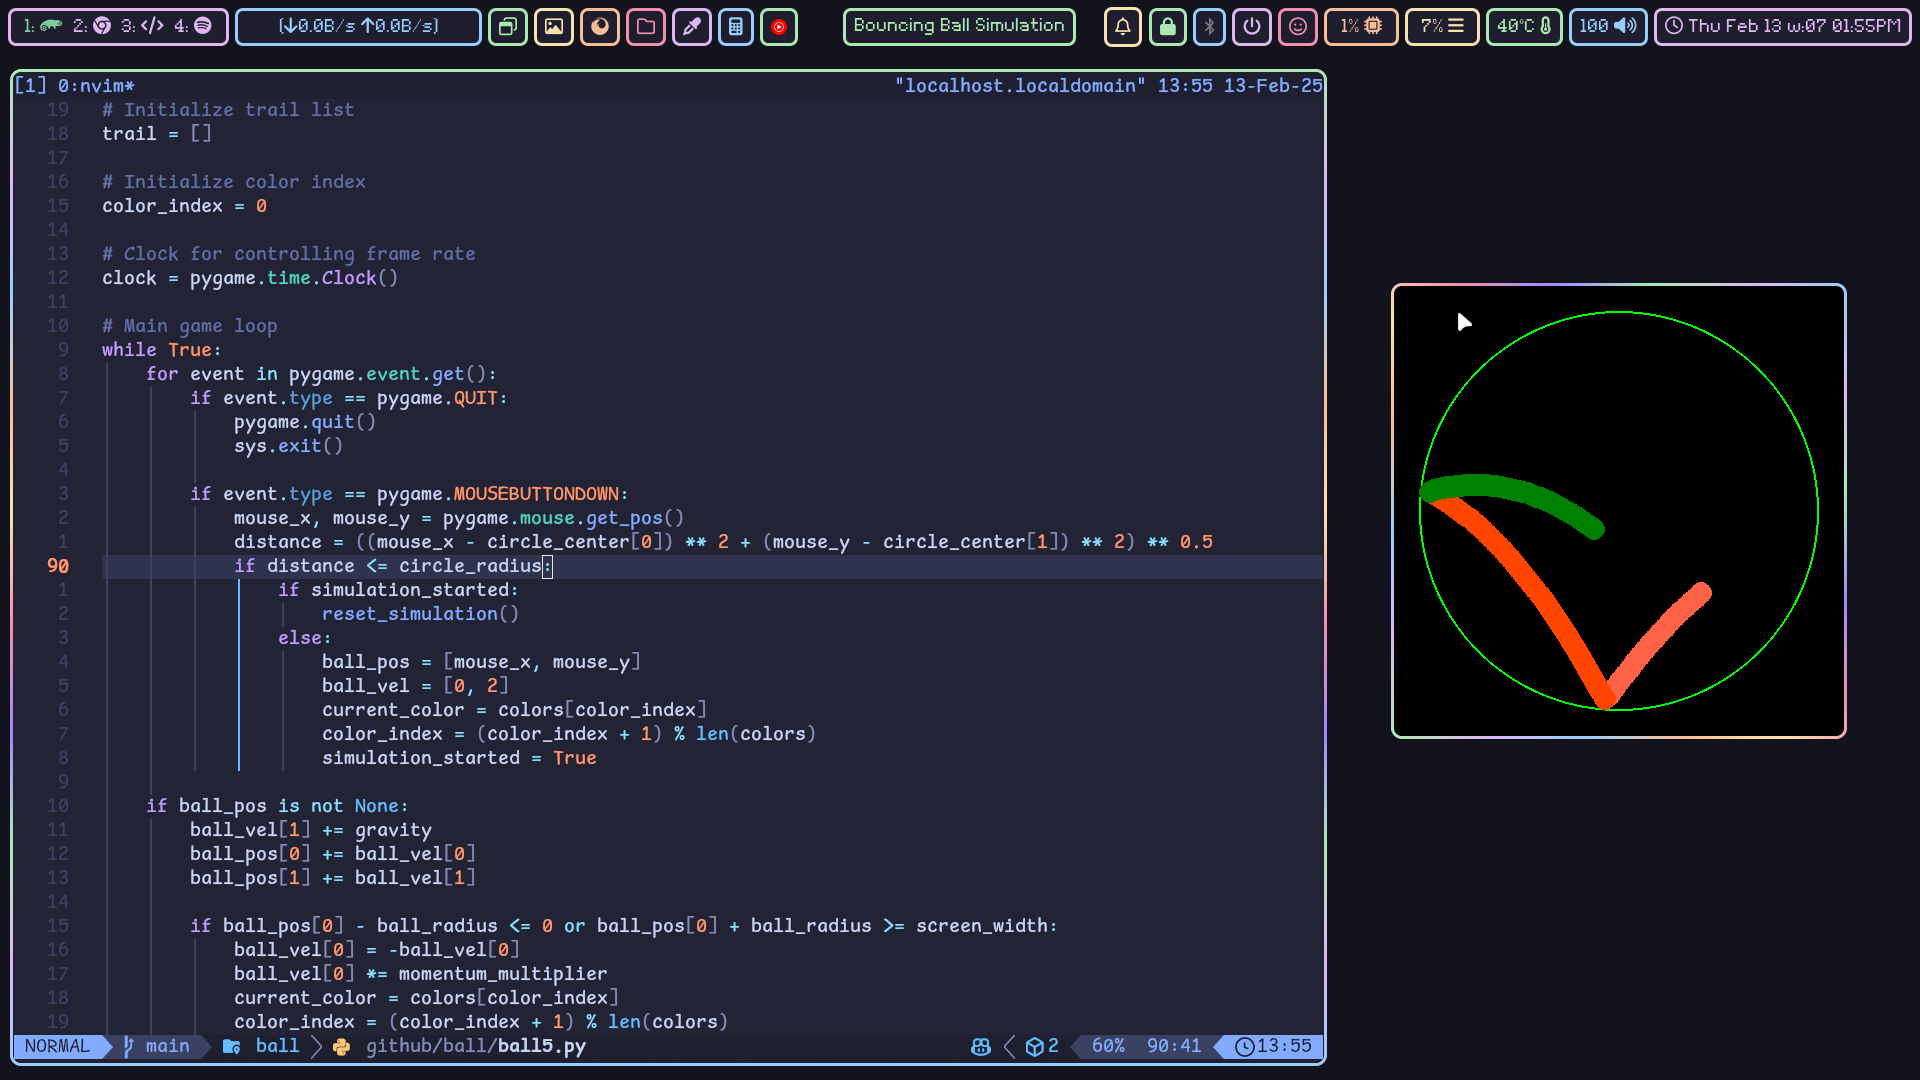
Task: Open the wallpaper picture icon
Action: tap(554, 27)
